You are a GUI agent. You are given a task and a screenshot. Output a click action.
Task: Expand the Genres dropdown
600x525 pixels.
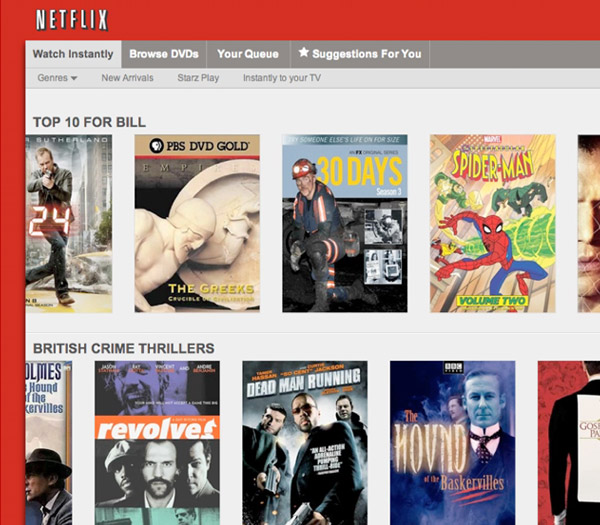57,78
